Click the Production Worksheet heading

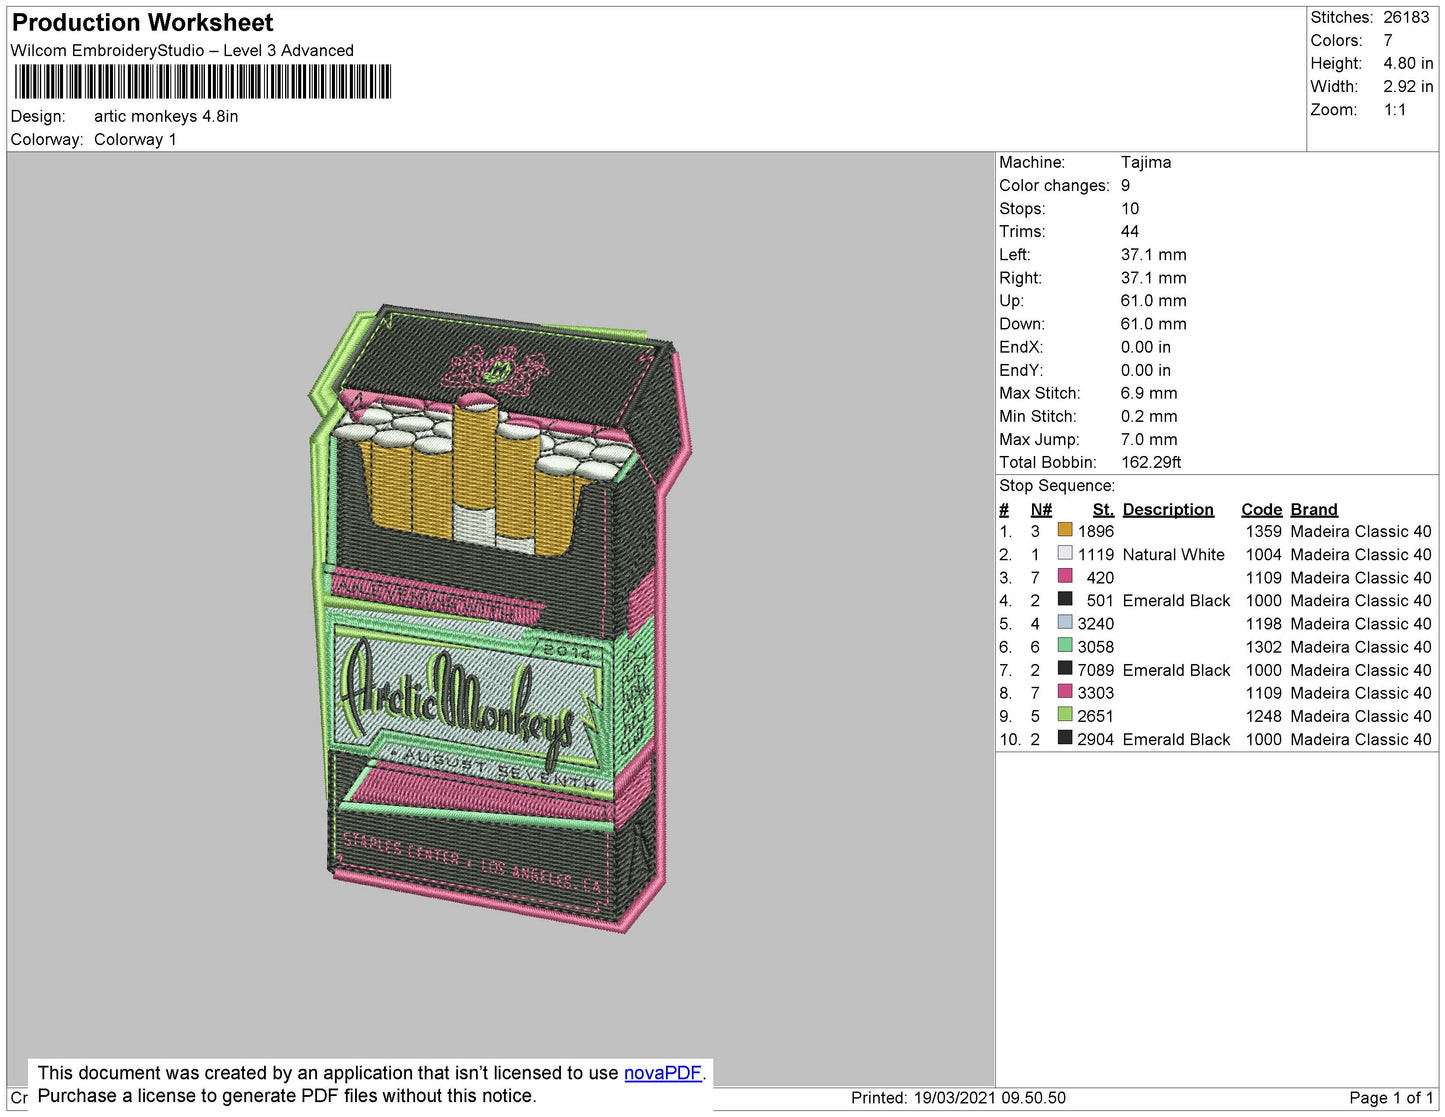(x=143, y=23)
